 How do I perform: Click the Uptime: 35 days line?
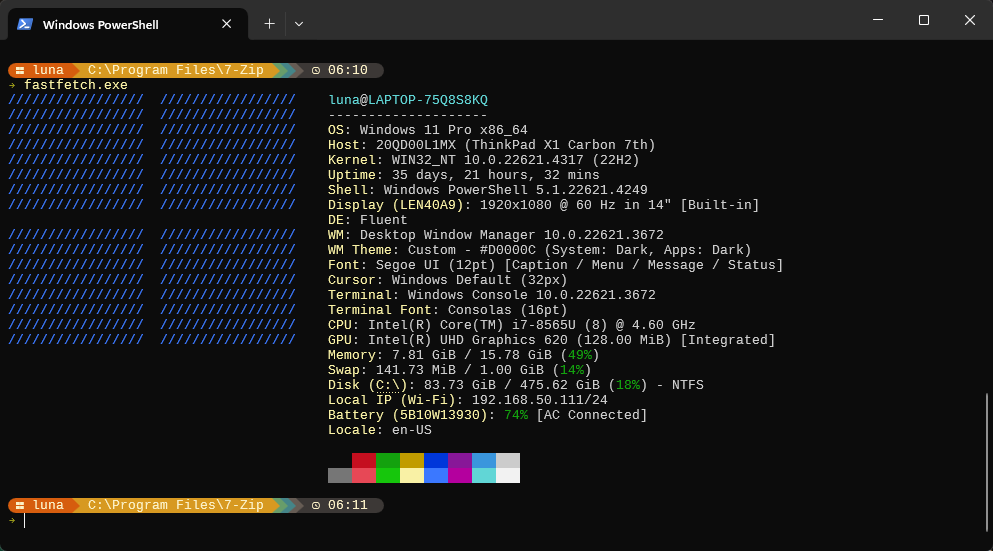click(x=464, y=175)
